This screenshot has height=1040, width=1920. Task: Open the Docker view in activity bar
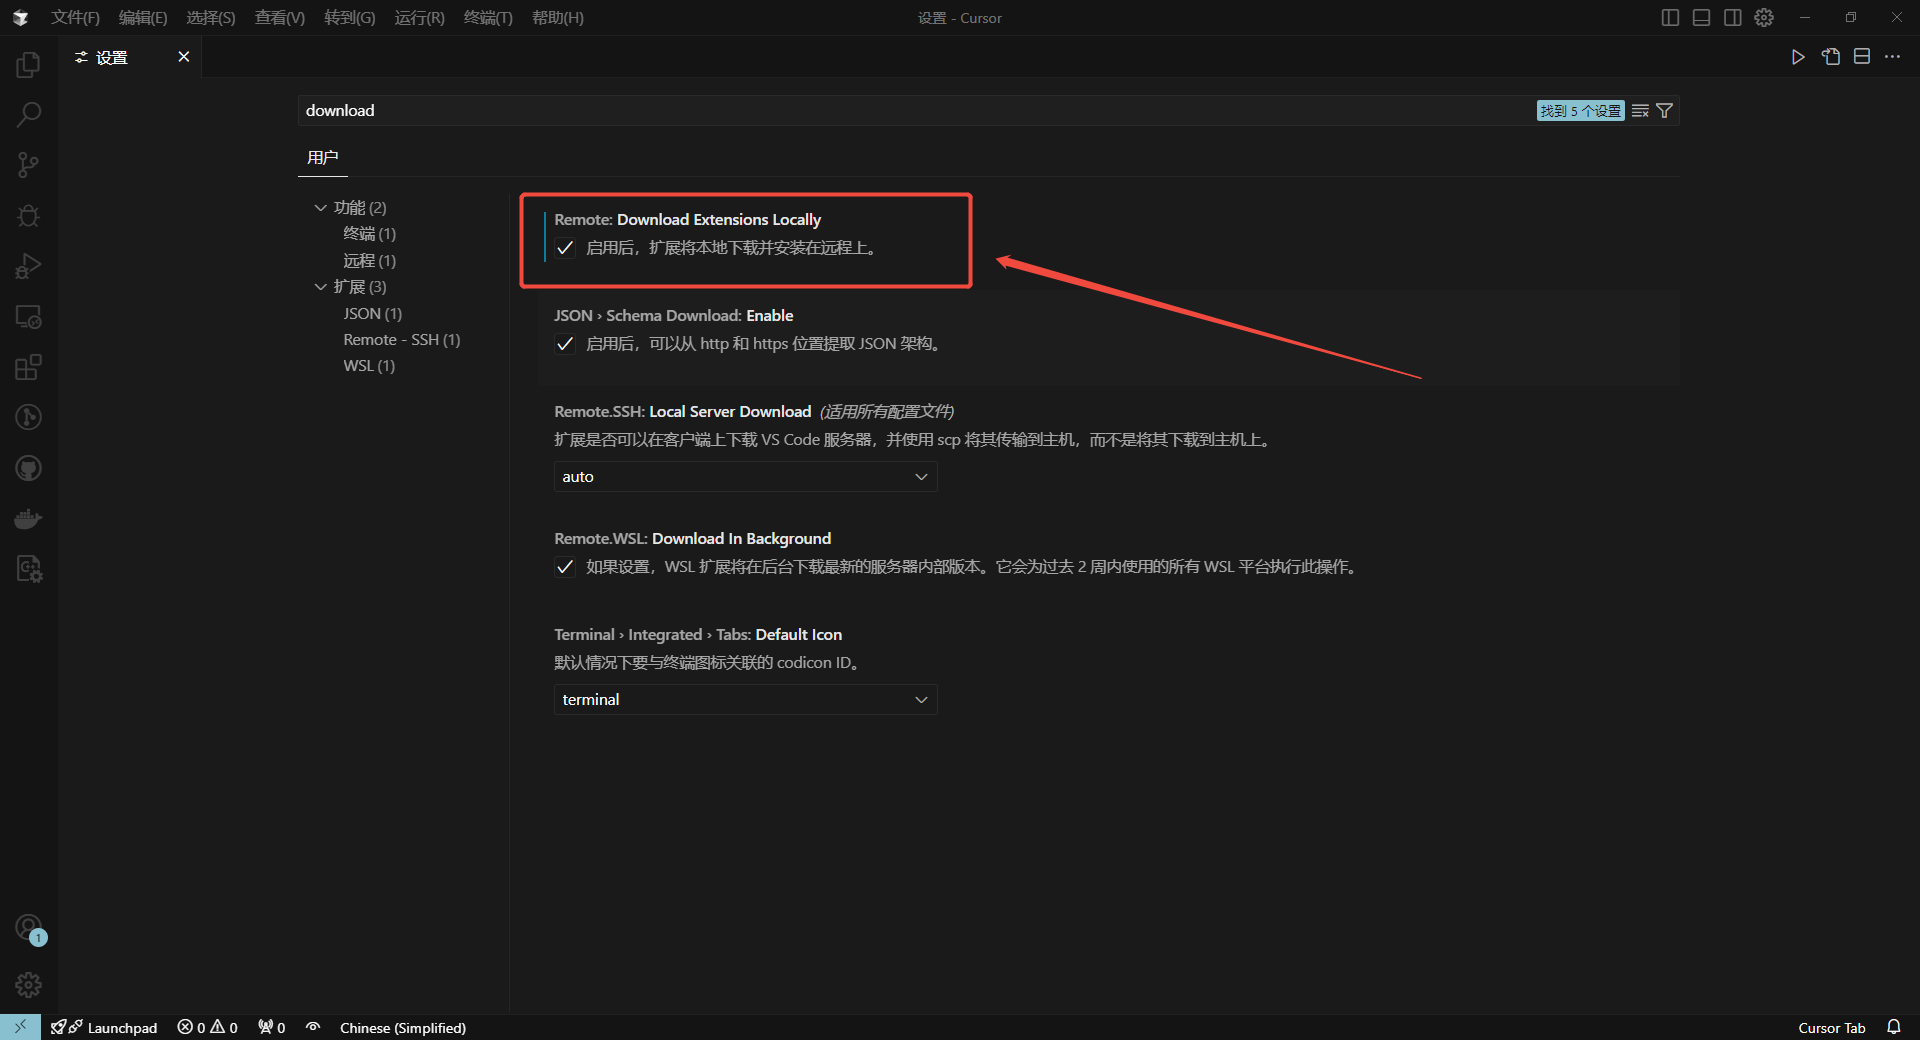point(28,518)
